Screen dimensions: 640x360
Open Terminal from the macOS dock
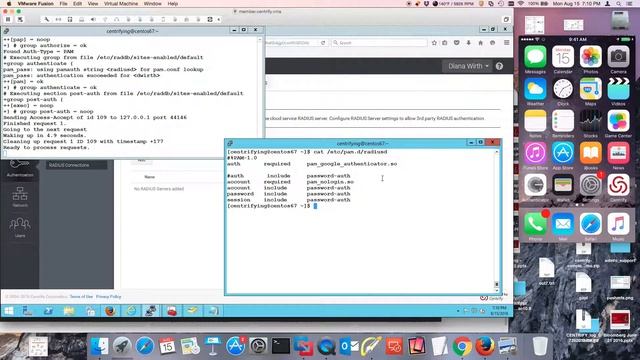281,346
